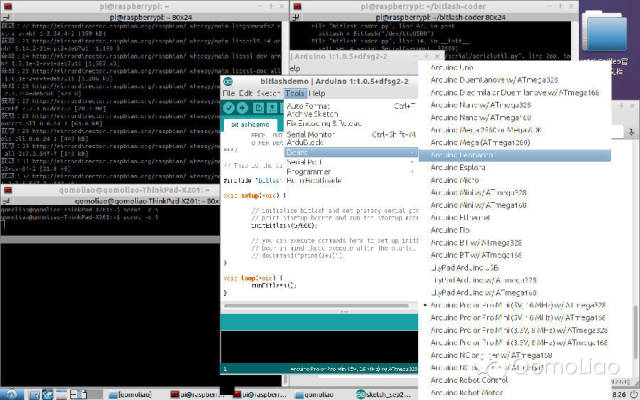640x400 pixels.
Task: Click the Arduino logo in the bitlashdemo title bar
Action: [227, 81]
